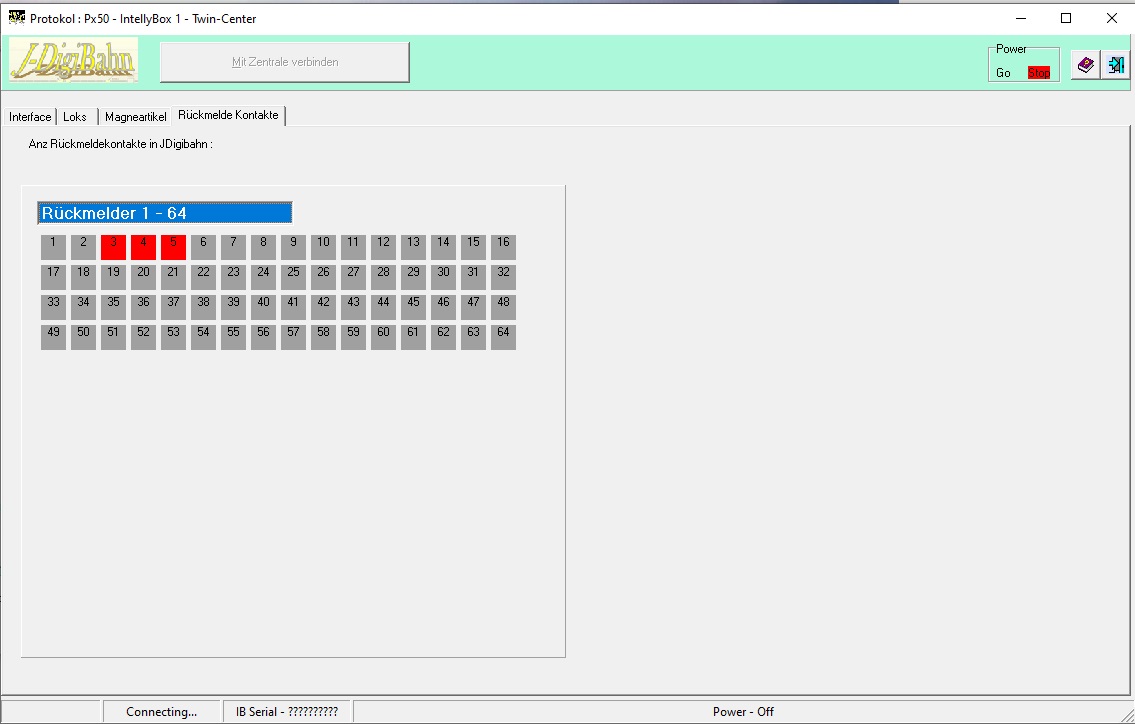The height and width of the screenshot is (724, 1135).
Task: Click feedback contact 64
Action: (503, 337)
